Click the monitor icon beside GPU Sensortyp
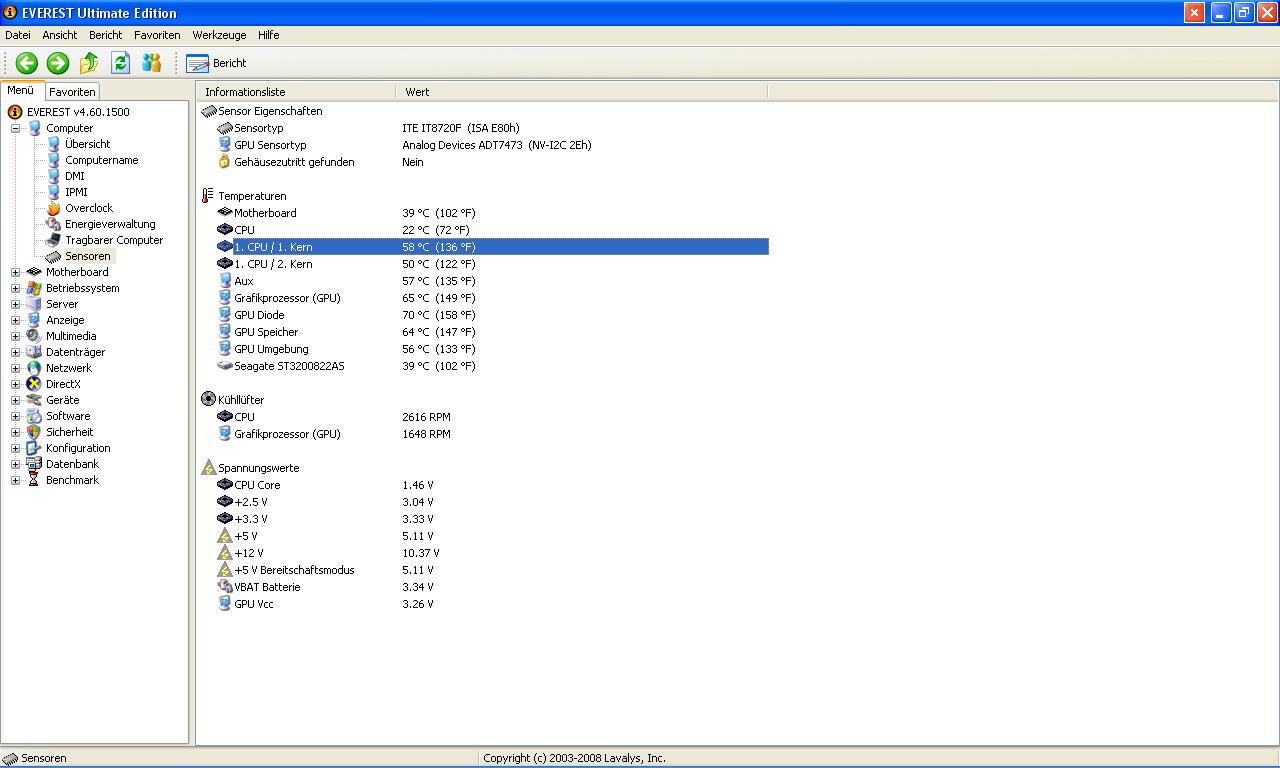Image resolution: width=1280 pixels, height=768 pixels. tap(224, 145)
